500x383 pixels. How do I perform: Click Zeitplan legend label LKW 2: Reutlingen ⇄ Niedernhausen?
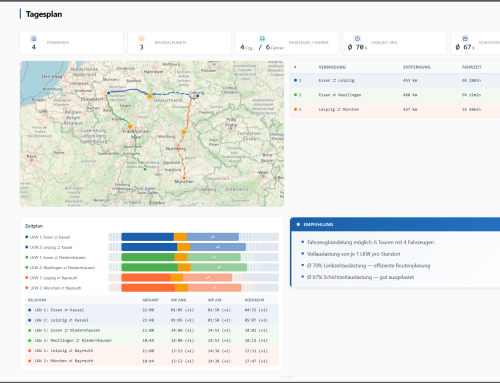pos(62,268)
